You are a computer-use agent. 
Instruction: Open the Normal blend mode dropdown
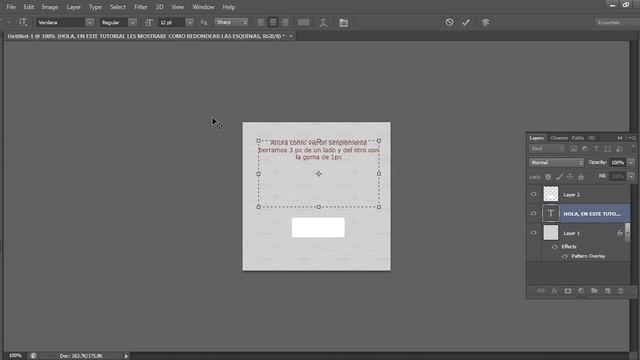click(556, 162)
